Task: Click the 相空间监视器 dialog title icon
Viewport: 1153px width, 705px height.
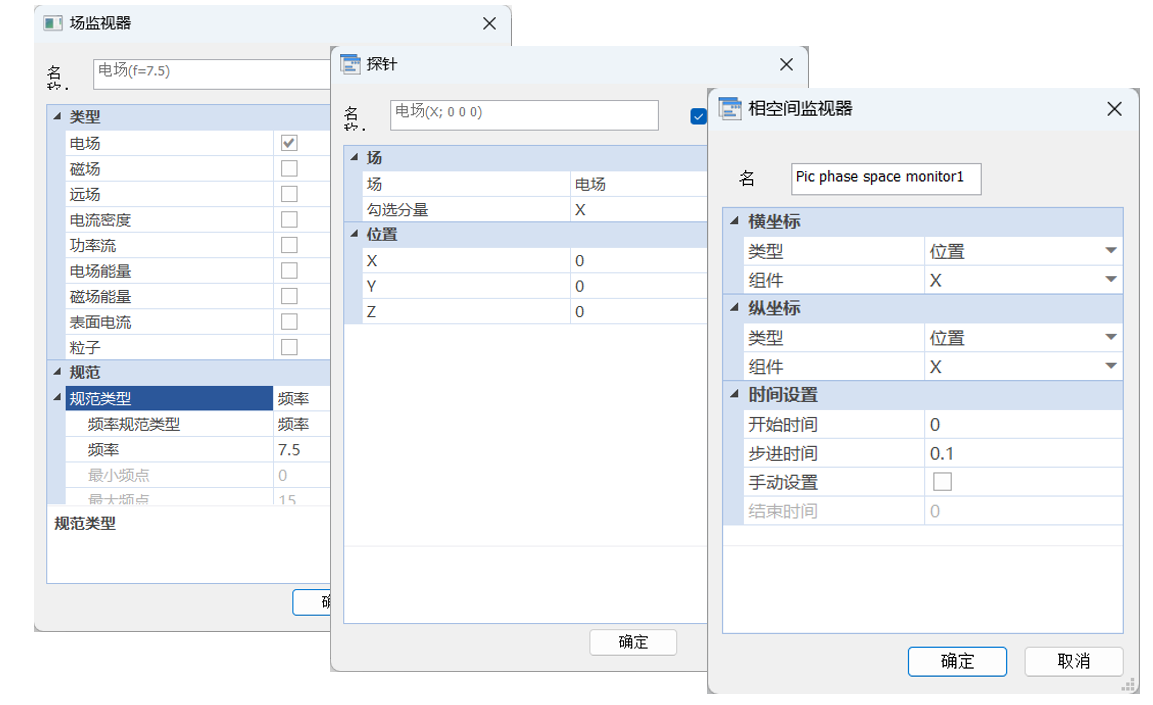Action: [730, 108]
